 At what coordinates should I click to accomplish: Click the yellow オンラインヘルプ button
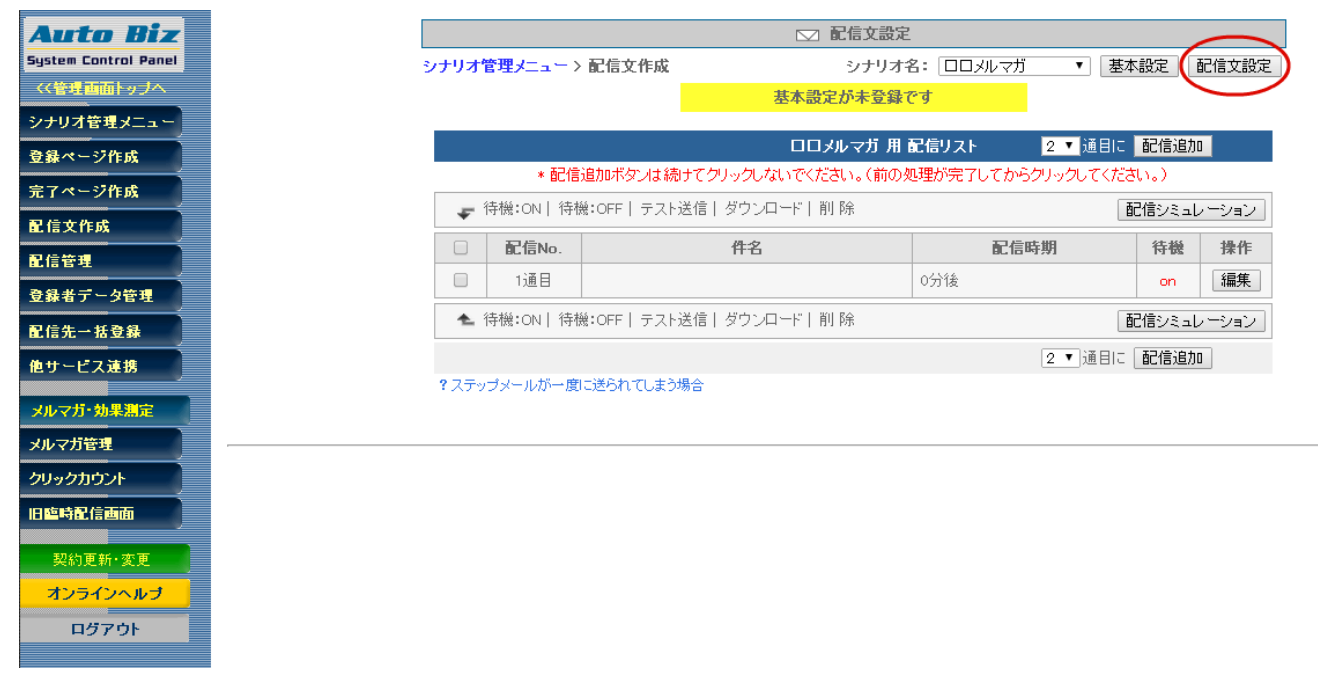tap(104, 594)
